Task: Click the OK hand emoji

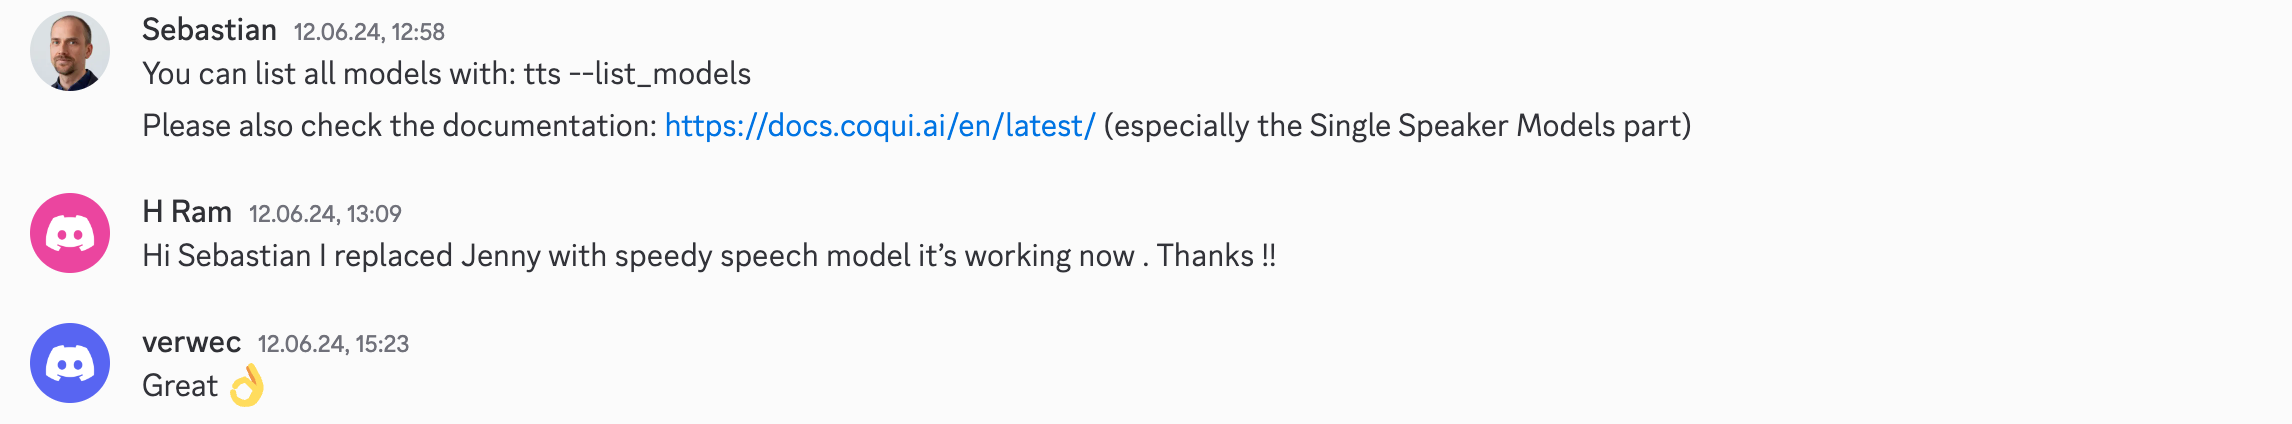Action: [246, 386]
